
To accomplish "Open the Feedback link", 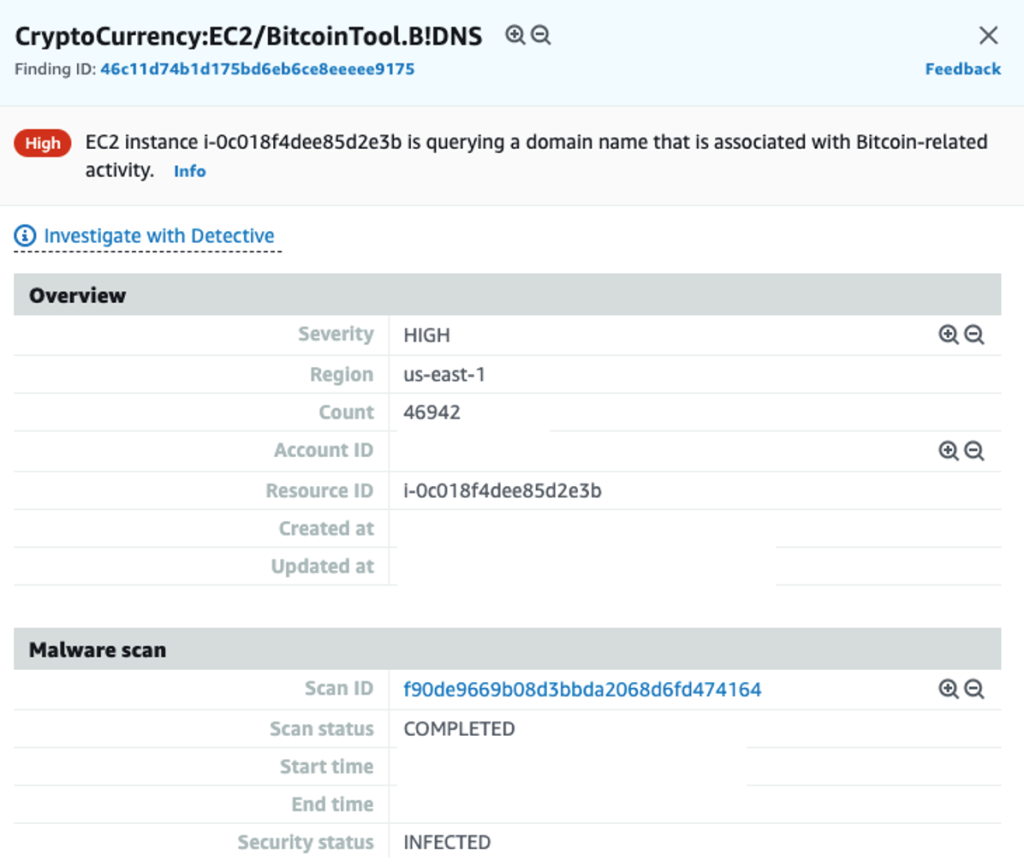I will pos(962,68).
